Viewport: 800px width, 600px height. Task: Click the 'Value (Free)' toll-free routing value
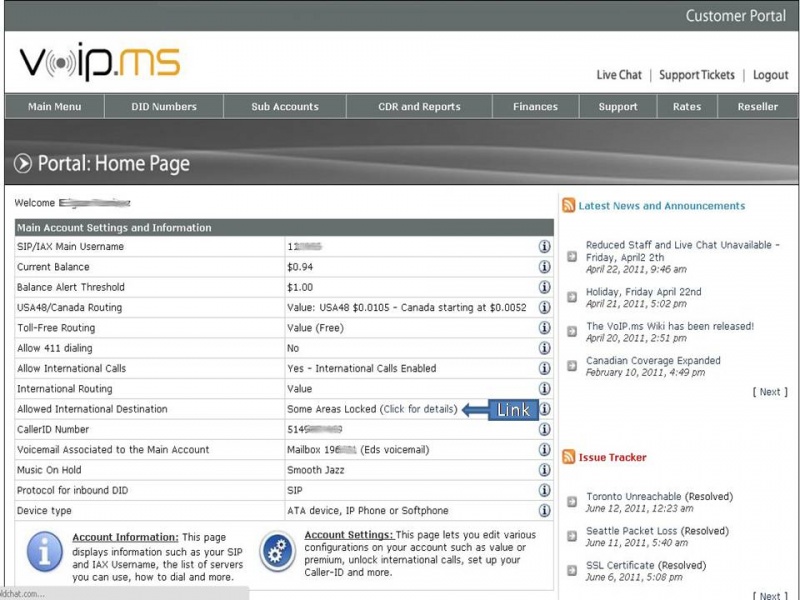(x=315, y=328)
